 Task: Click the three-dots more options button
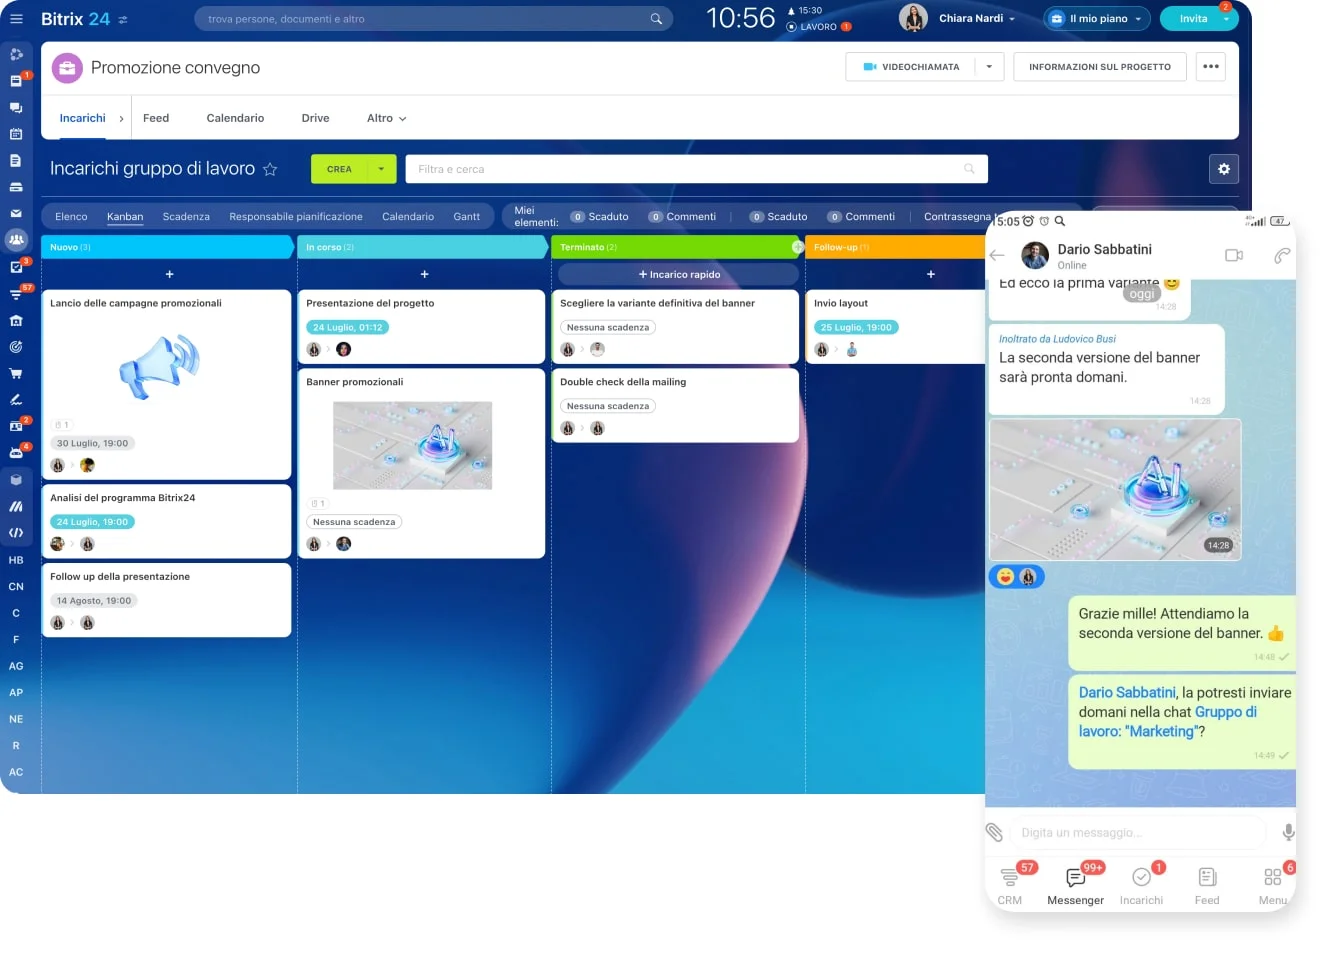pos(1211,67)
